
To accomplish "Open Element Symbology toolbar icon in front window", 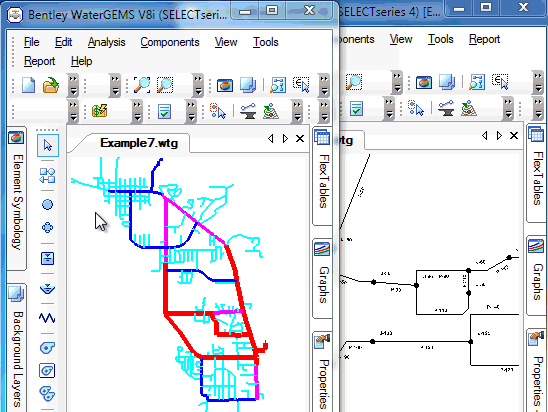I will click(x=224, y=85).
